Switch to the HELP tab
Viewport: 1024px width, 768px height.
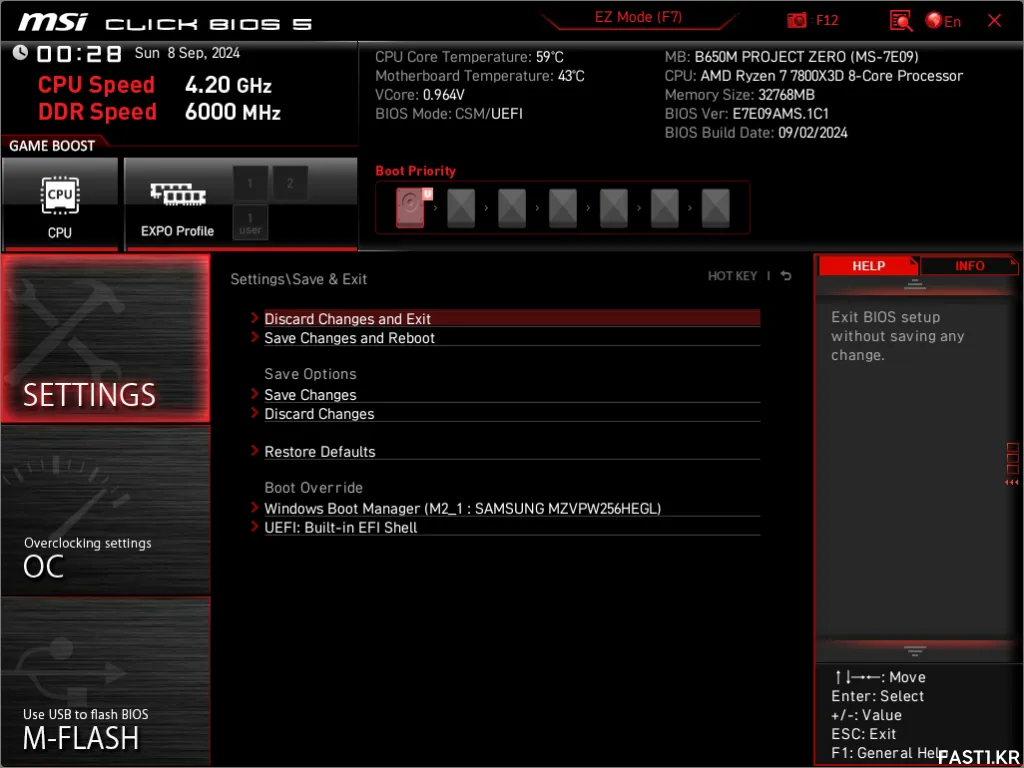coord(868,266)
